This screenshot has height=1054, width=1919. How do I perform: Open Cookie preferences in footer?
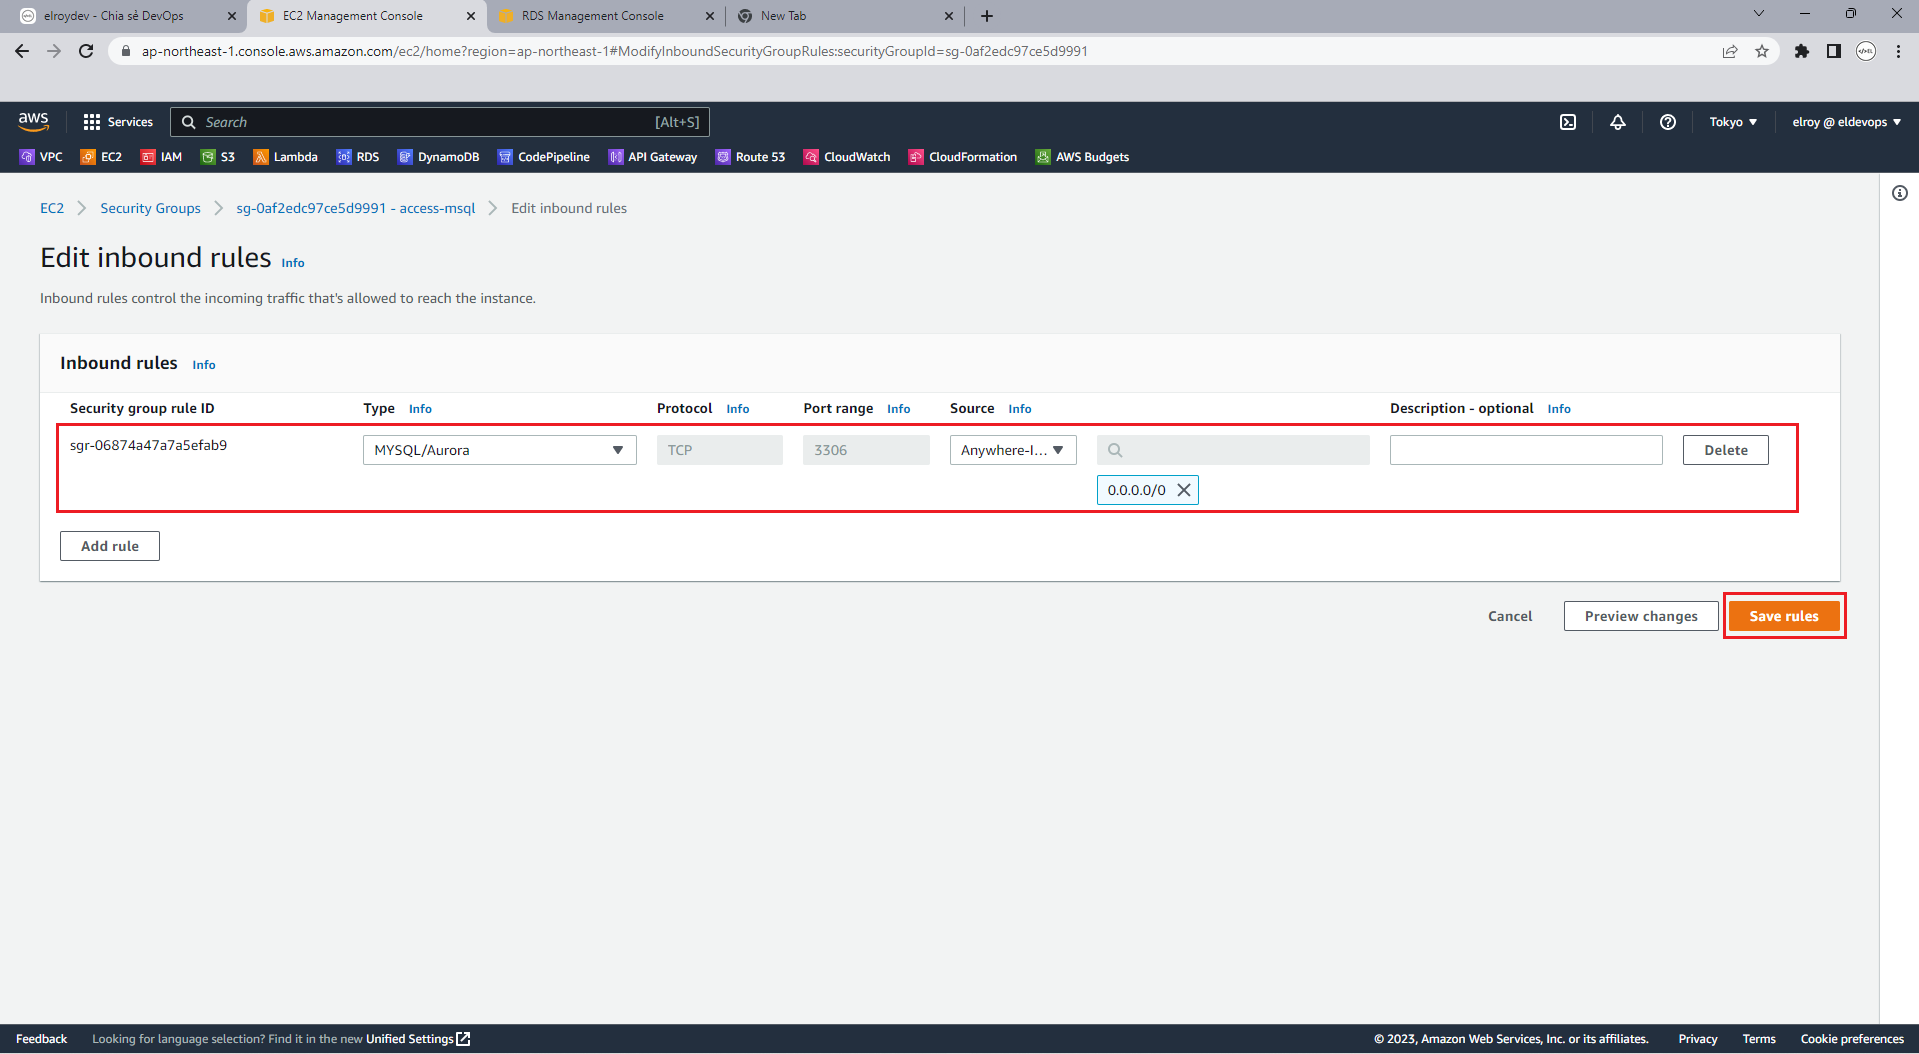[x=1852, y=1039]
